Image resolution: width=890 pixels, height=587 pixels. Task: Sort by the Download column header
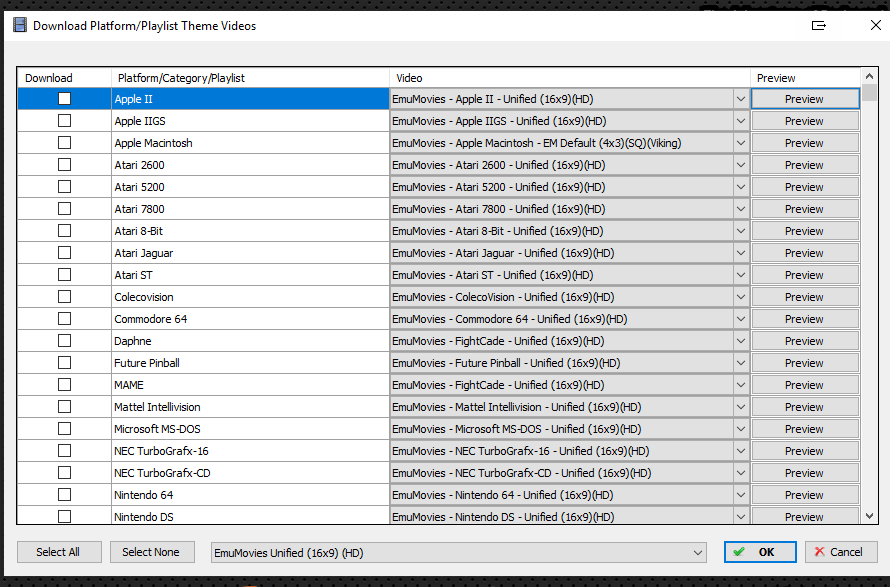(64, 78)
